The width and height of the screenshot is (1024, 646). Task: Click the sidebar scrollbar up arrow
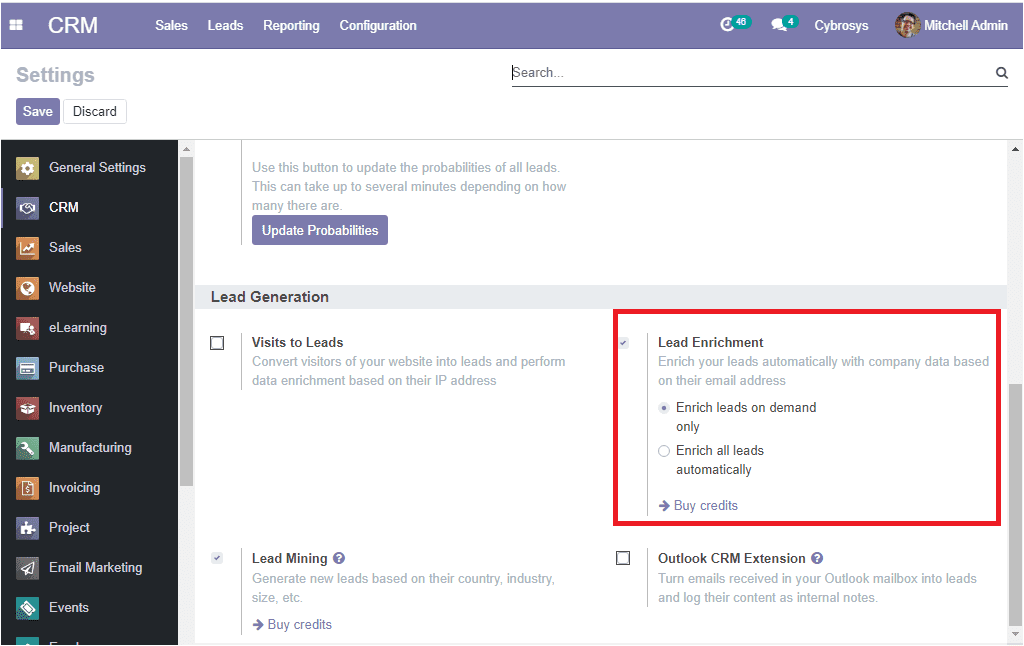click(186, 149)
